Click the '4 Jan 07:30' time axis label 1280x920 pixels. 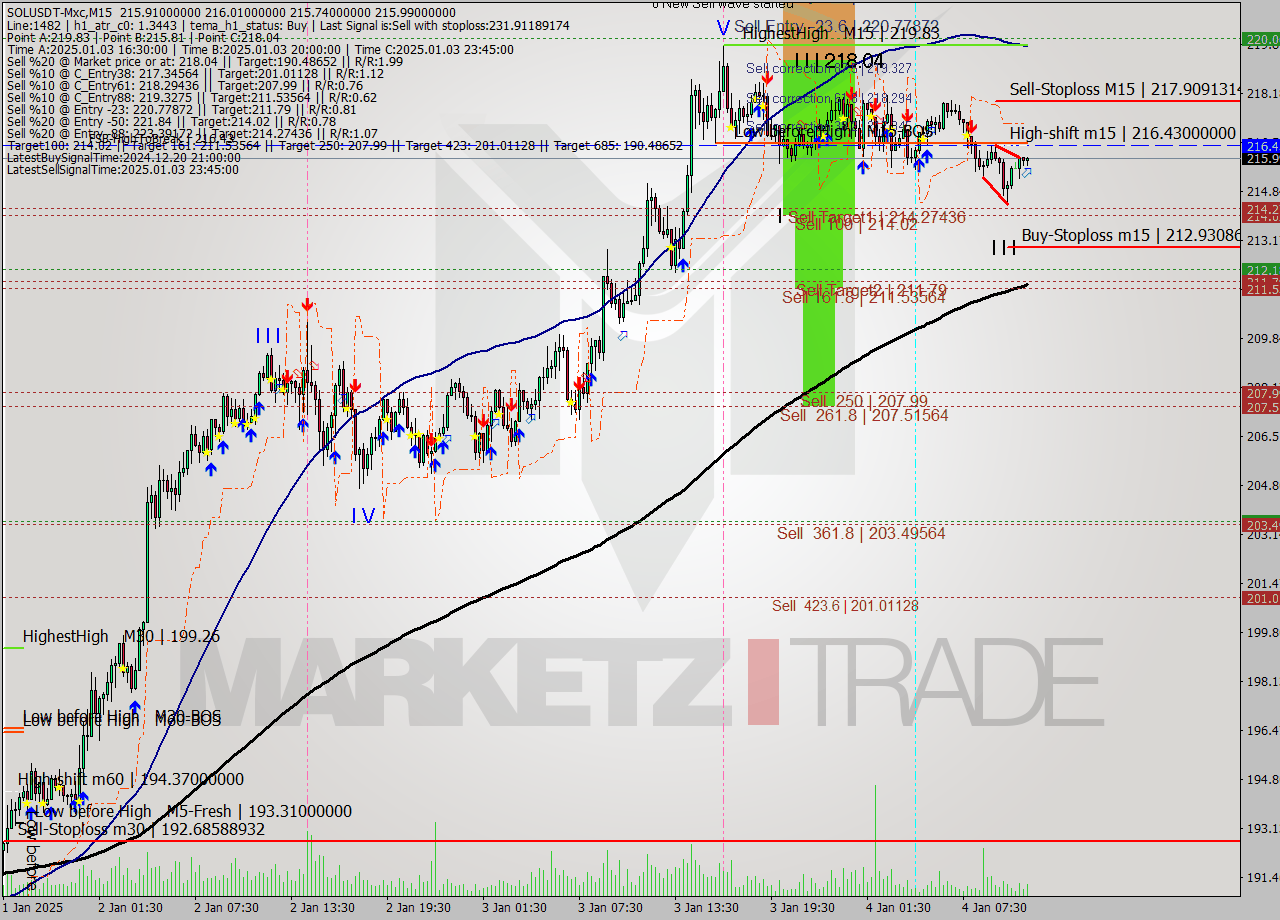[x=995, y=908]
